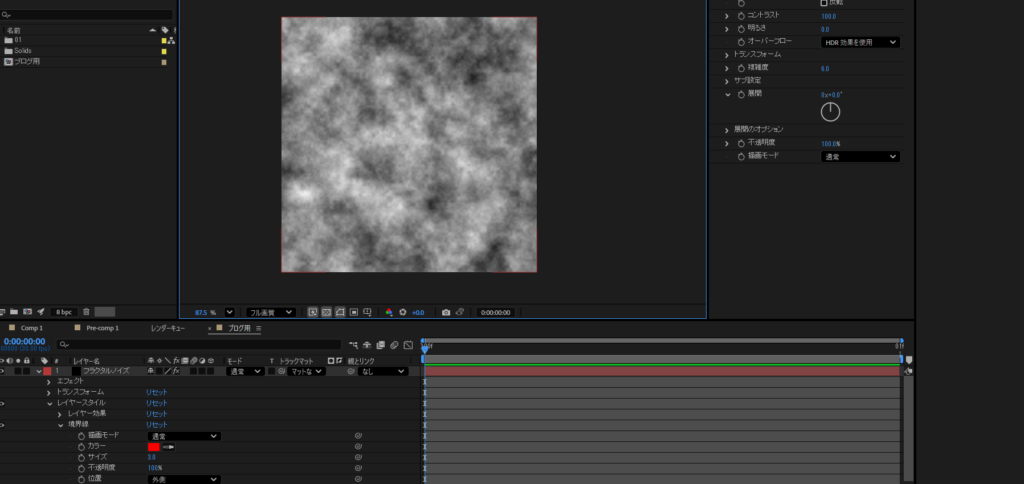Click the show channel RGB icon
Viewport: 1024px width, 484px height.
click(390, 312)
